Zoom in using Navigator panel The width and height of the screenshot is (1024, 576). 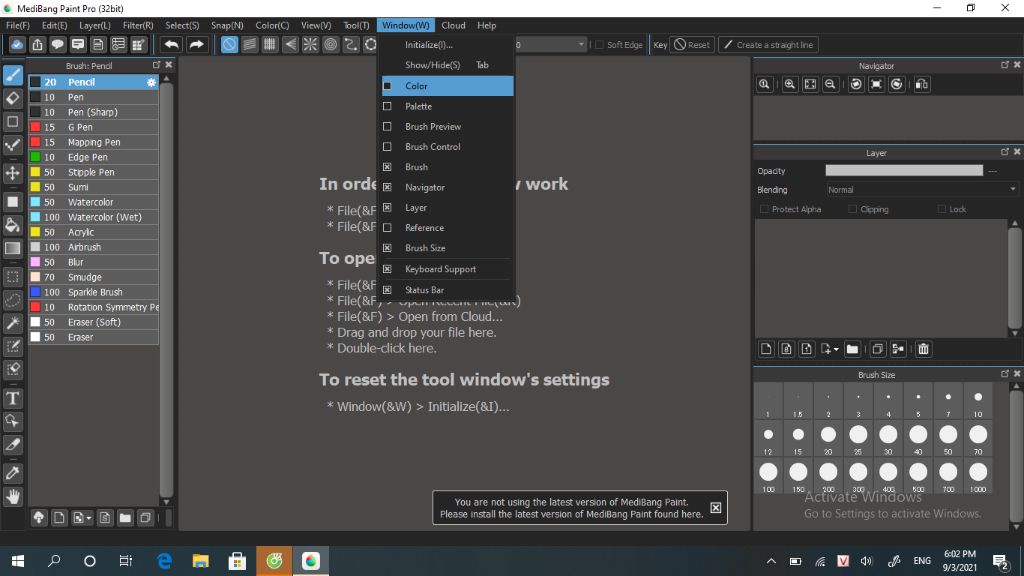tap(790, 84)
